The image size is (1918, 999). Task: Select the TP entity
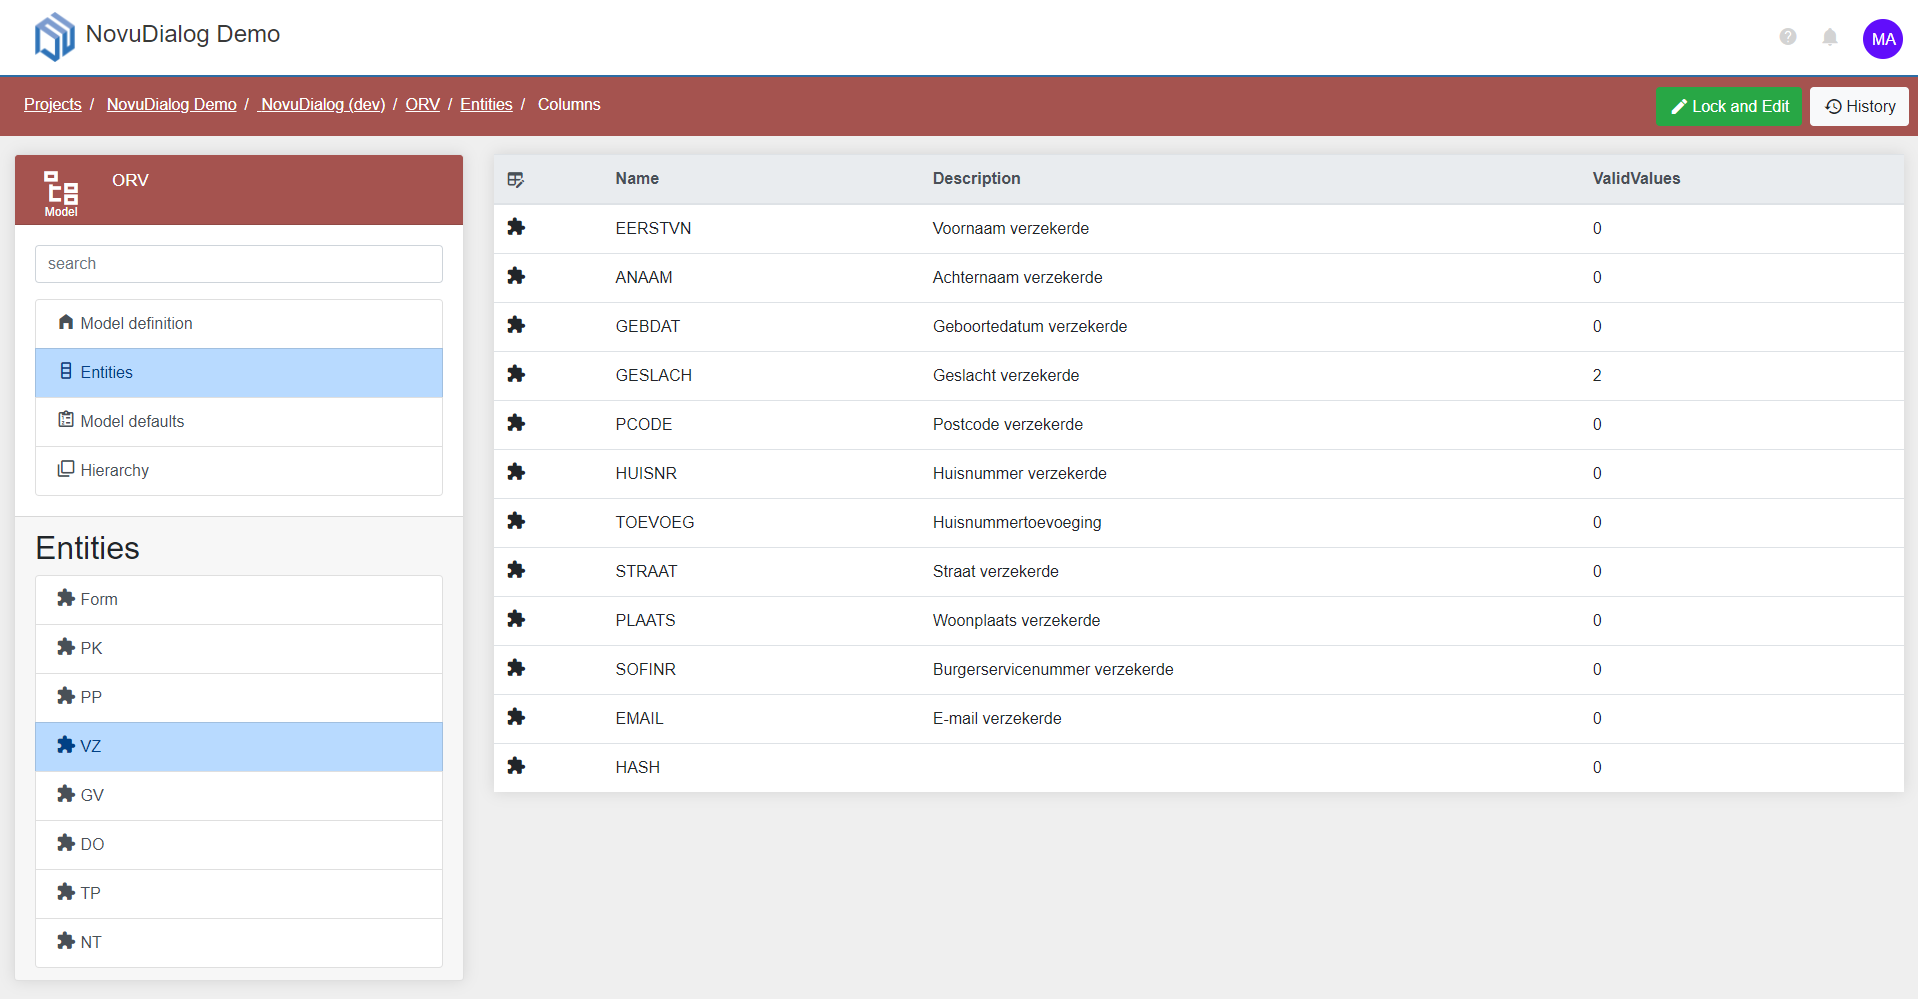[239, 894]
